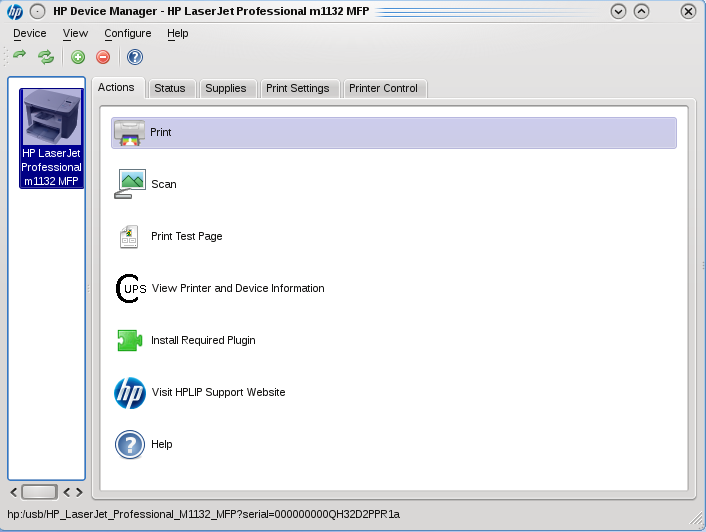Open help contents via toolbar question-mark icon

click(x=135, y=57)
